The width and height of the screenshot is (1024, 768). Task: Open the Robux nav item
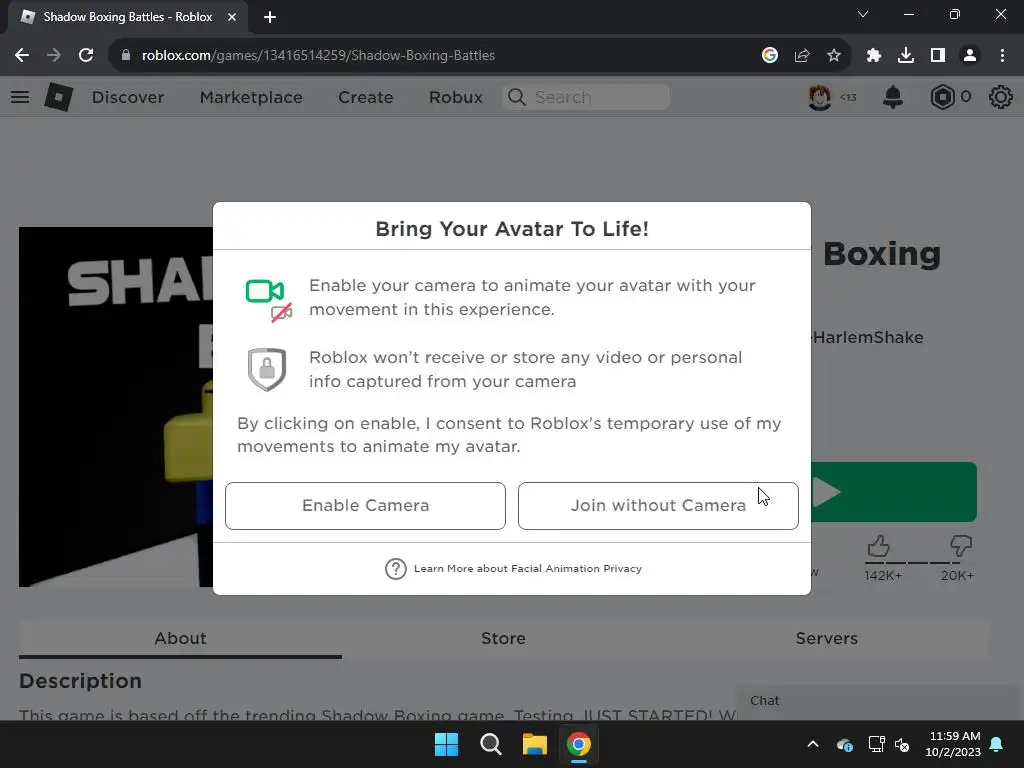click(456, 97)
